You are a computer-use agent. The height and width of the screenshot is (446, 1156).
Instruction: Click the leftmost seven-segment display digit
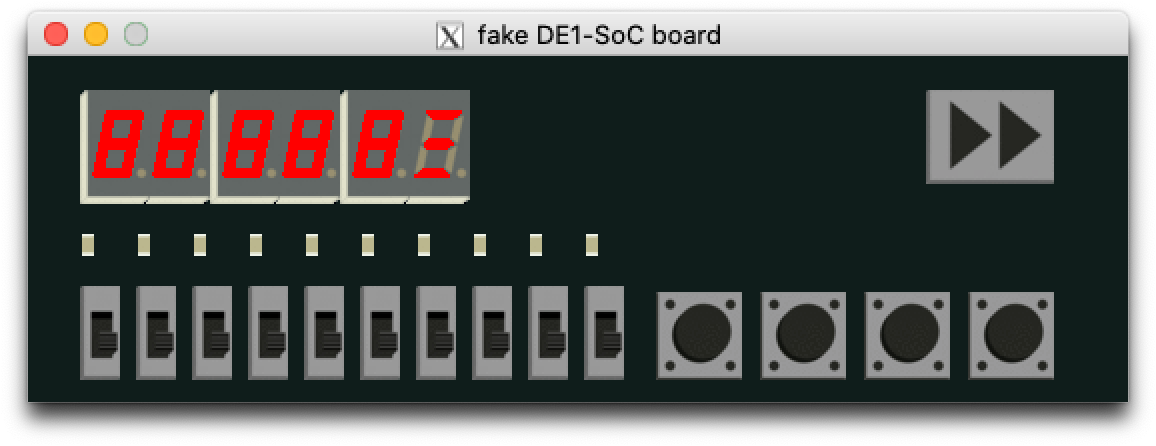[x=116, y=144]
